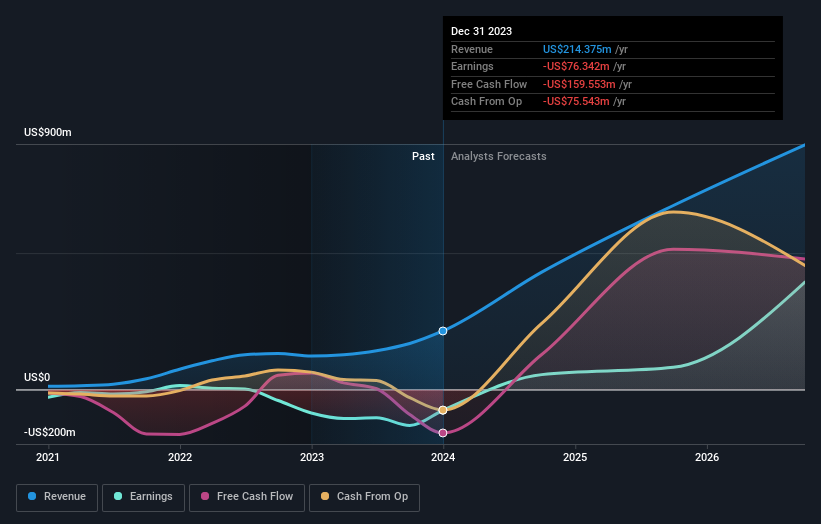The height and width of the screenshot is (524, 821).
Task: Click the 'Free Cash Flow' row label in tooltip
Action: pos(489,84)
